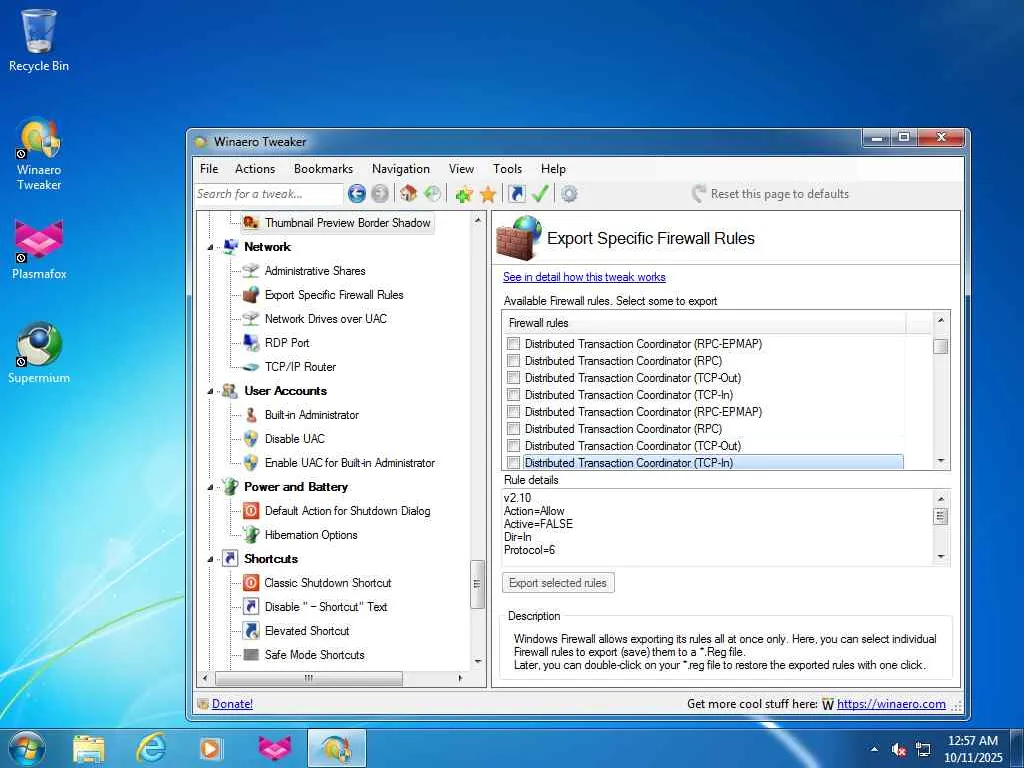Open the https://winaero.com link
1024x768 pixels.
click(x=891, y=703)
